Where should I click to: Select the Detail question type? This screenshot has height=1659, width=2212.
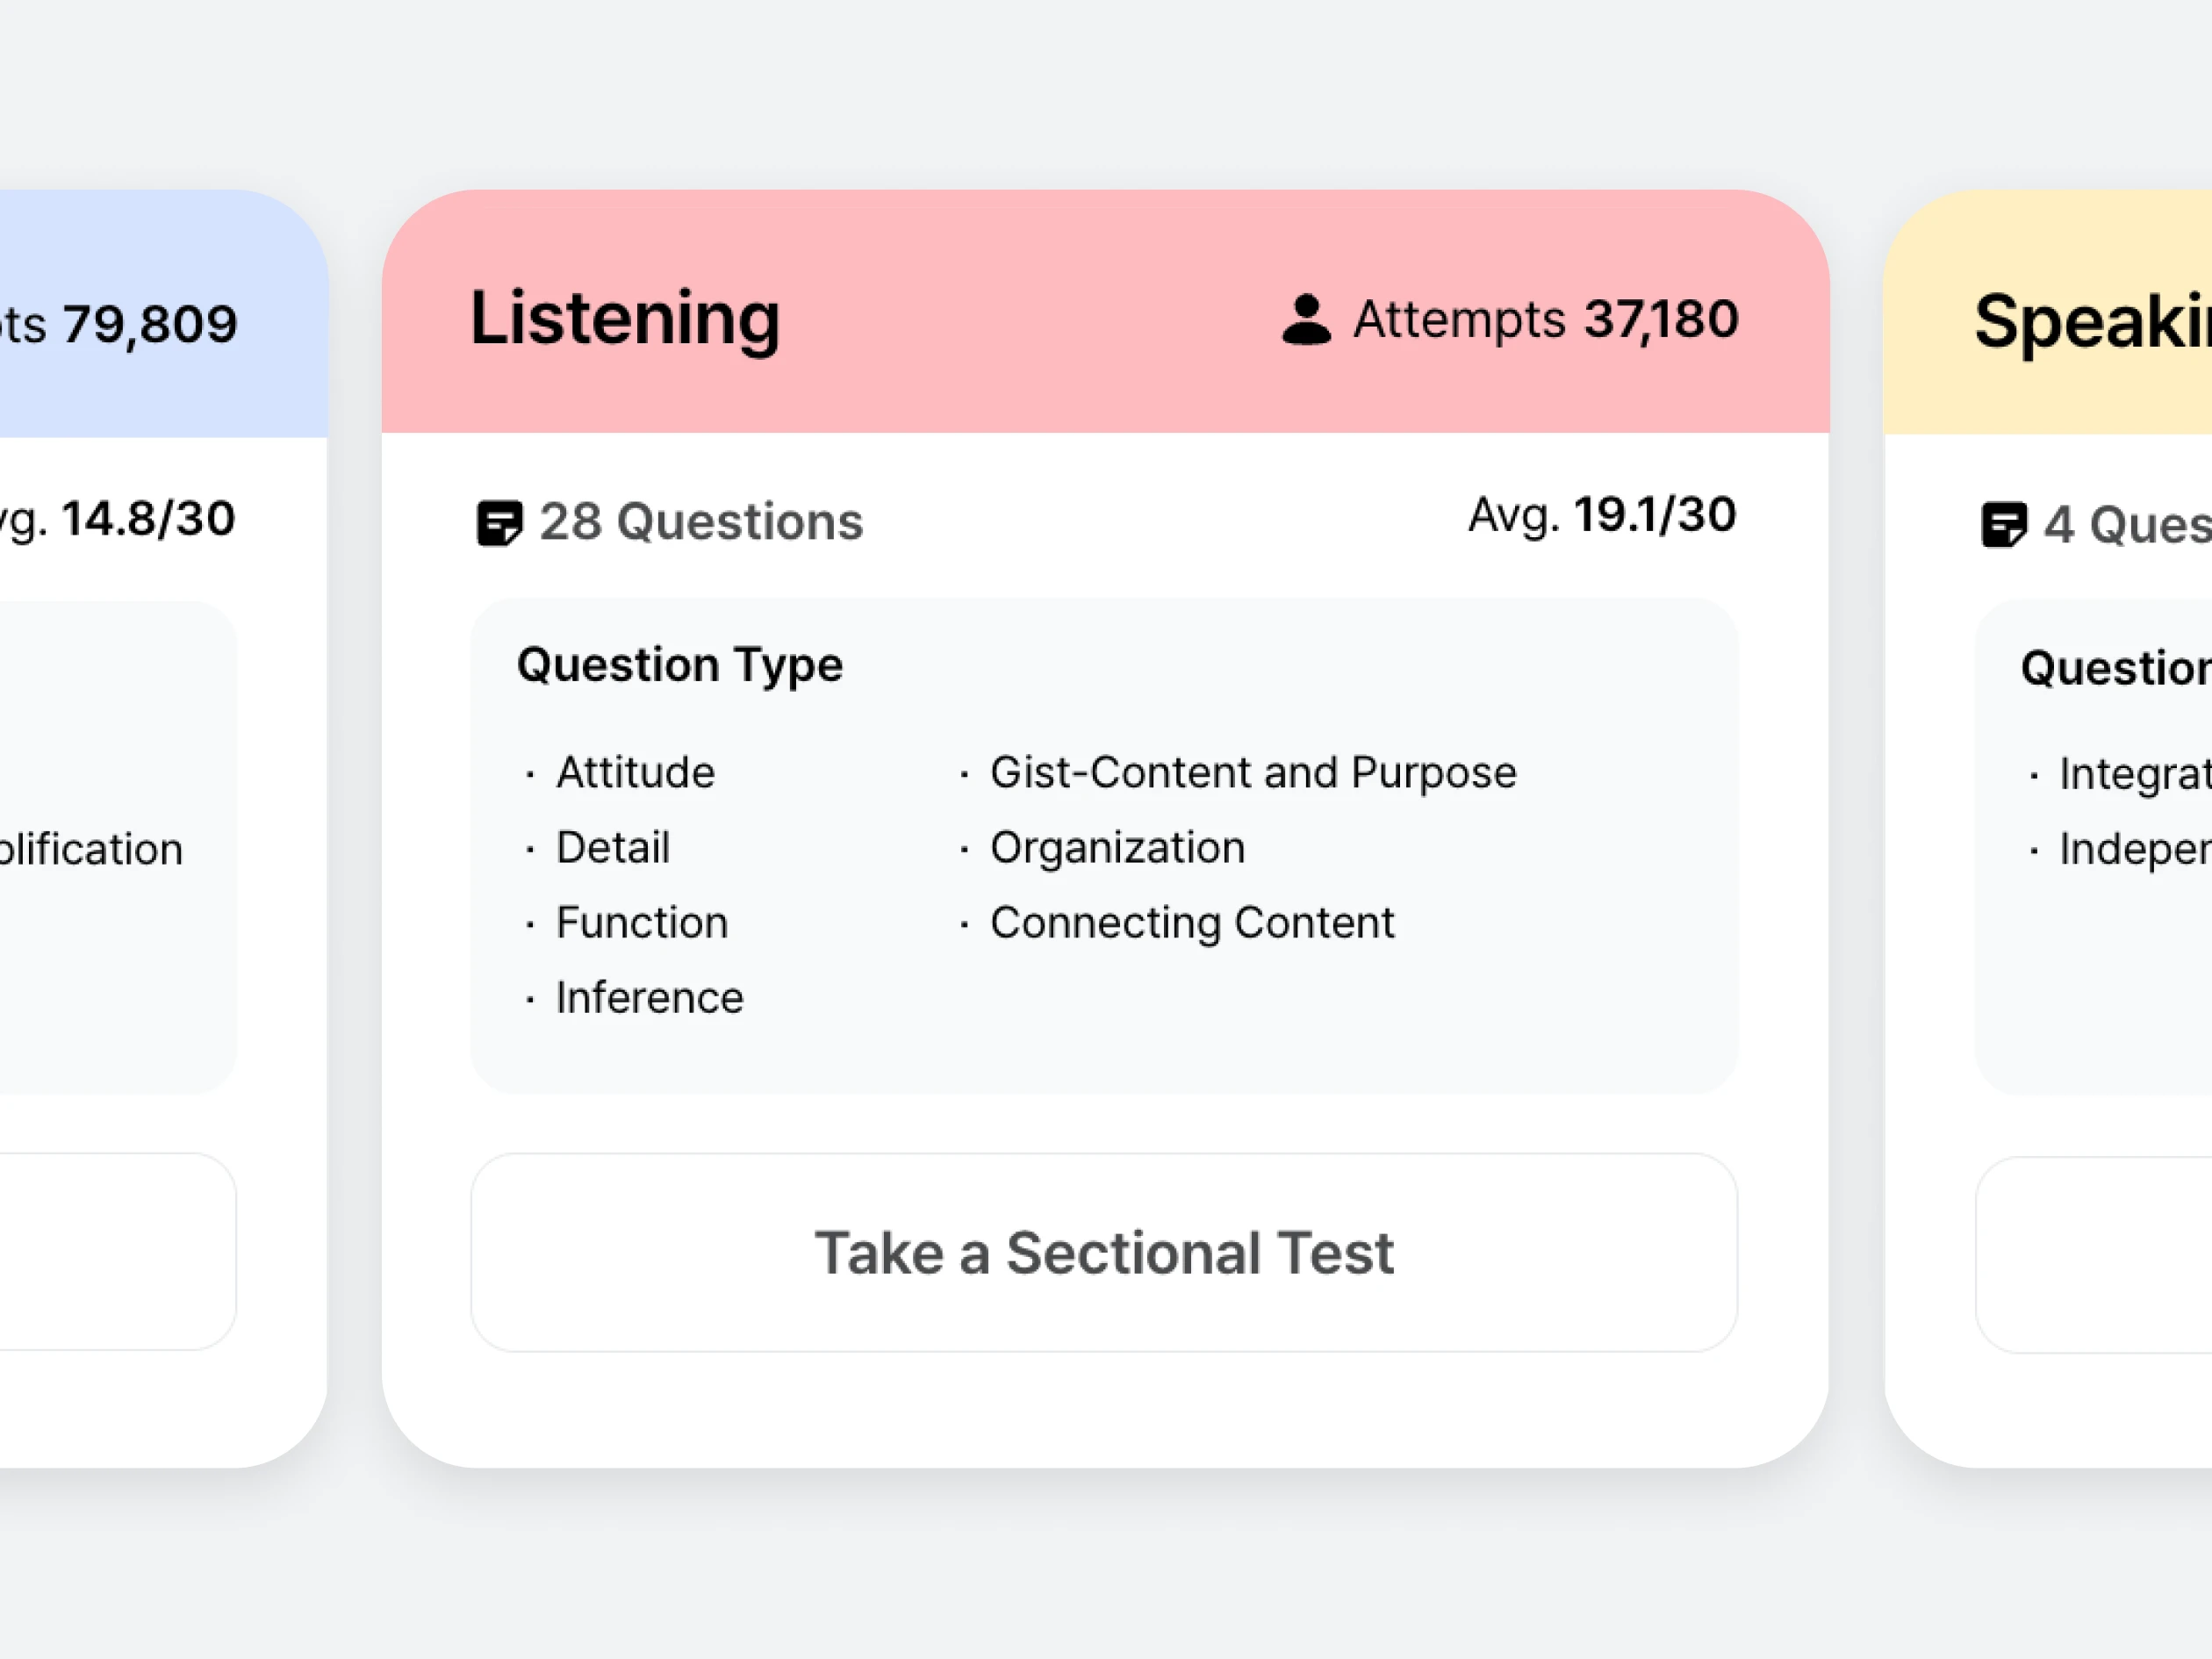[612, 847]
